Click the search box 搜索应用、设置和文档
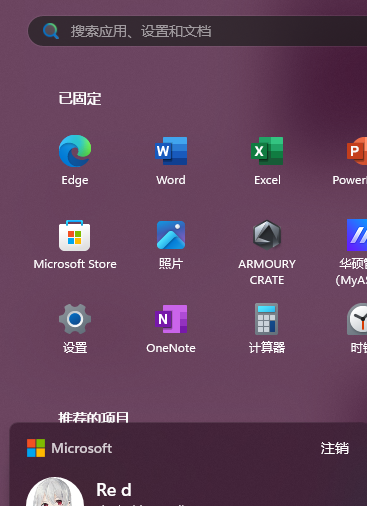 tap(197, 31)
